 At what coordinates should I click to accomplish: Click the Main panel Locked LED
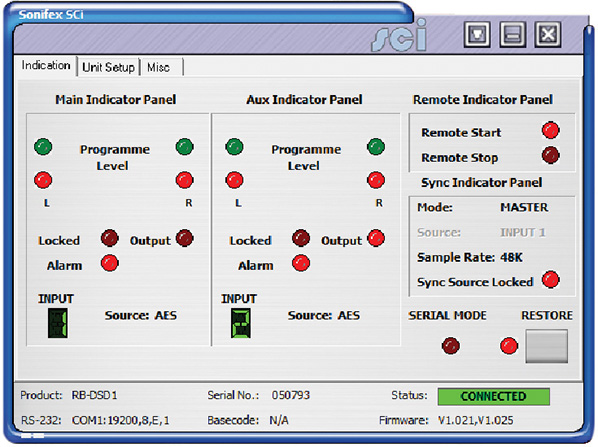(x=110, y=238)
